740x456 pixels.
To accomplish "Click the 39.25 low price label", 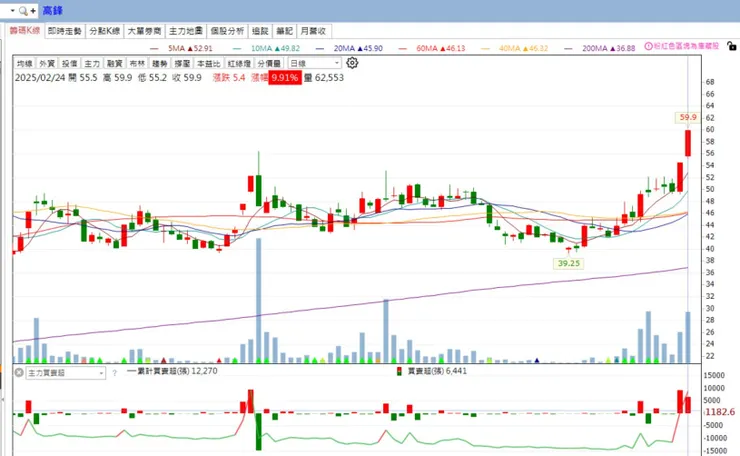I will click(569, 263).
